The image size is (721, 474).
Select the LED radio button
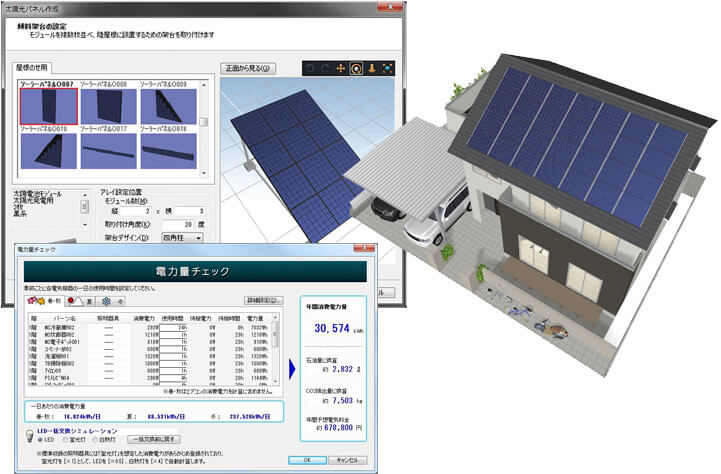[41, 440]
